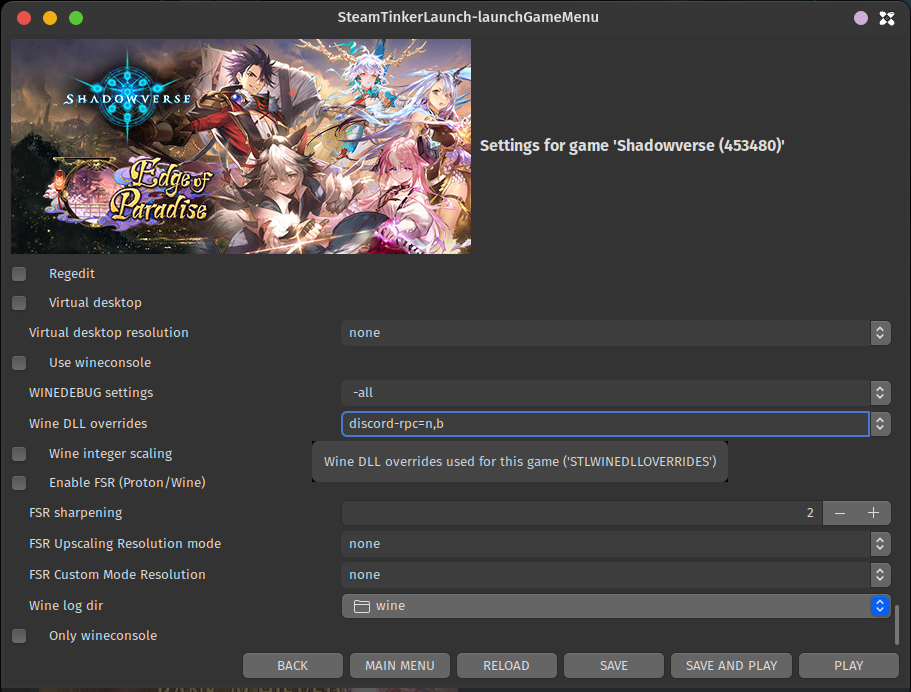This screenshot has width=911, height=692.
Task: Click the SteamTinkerLaunch-launchGameMenu window title
Action: tap(468, 17)
